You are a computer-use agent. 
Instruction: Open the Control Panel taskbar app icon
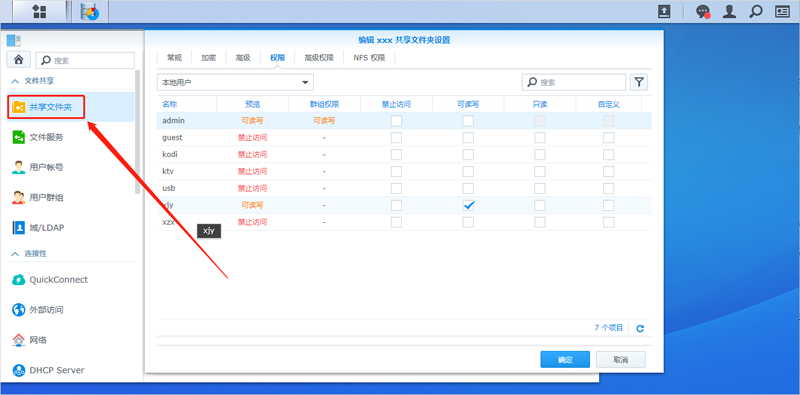pos(89,12)
